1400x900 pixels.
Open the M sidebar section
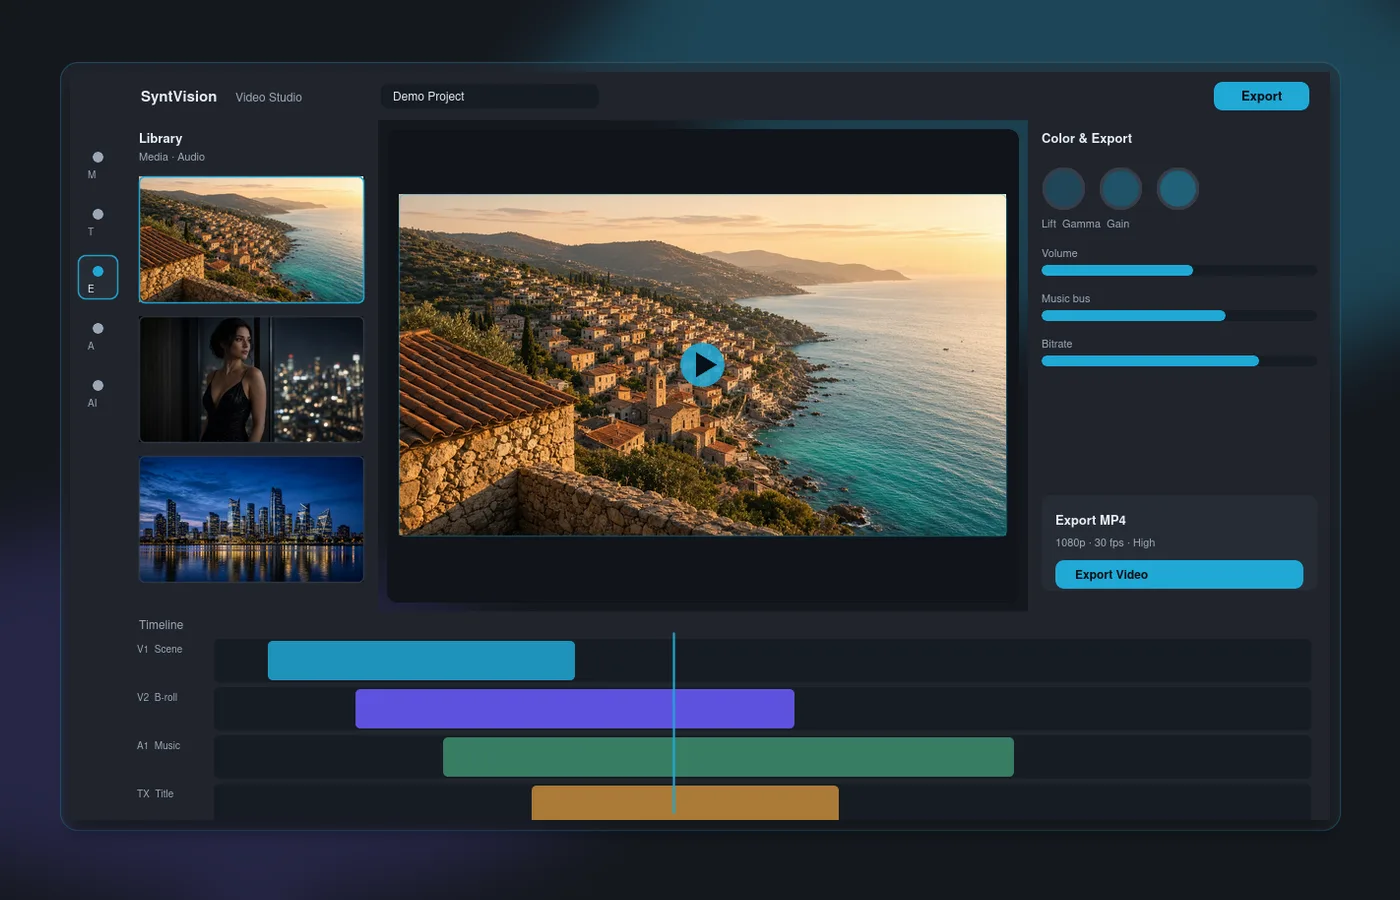97,164
